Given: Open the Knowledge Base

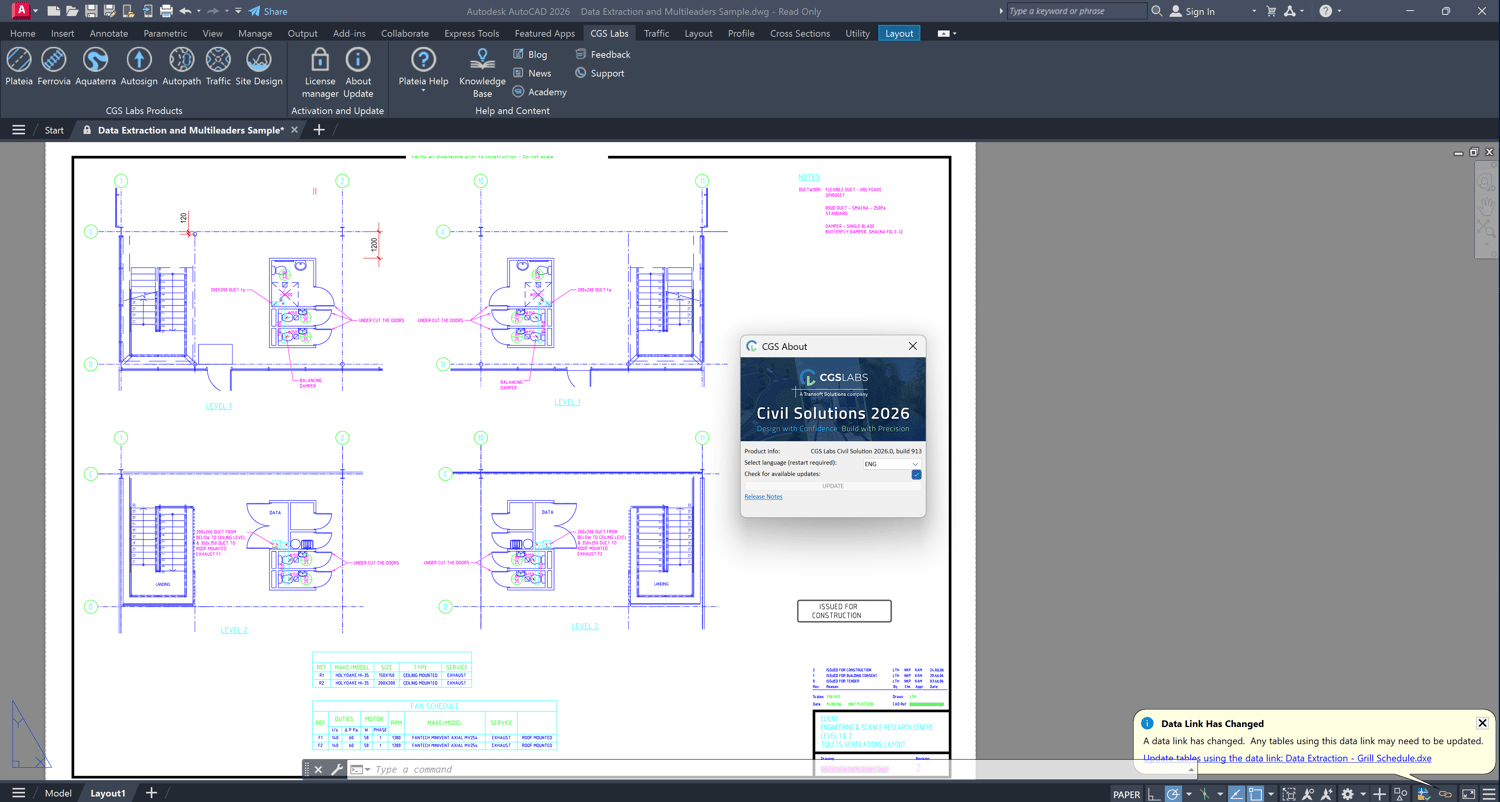Looking at the screenshot, I should point(482,73).
